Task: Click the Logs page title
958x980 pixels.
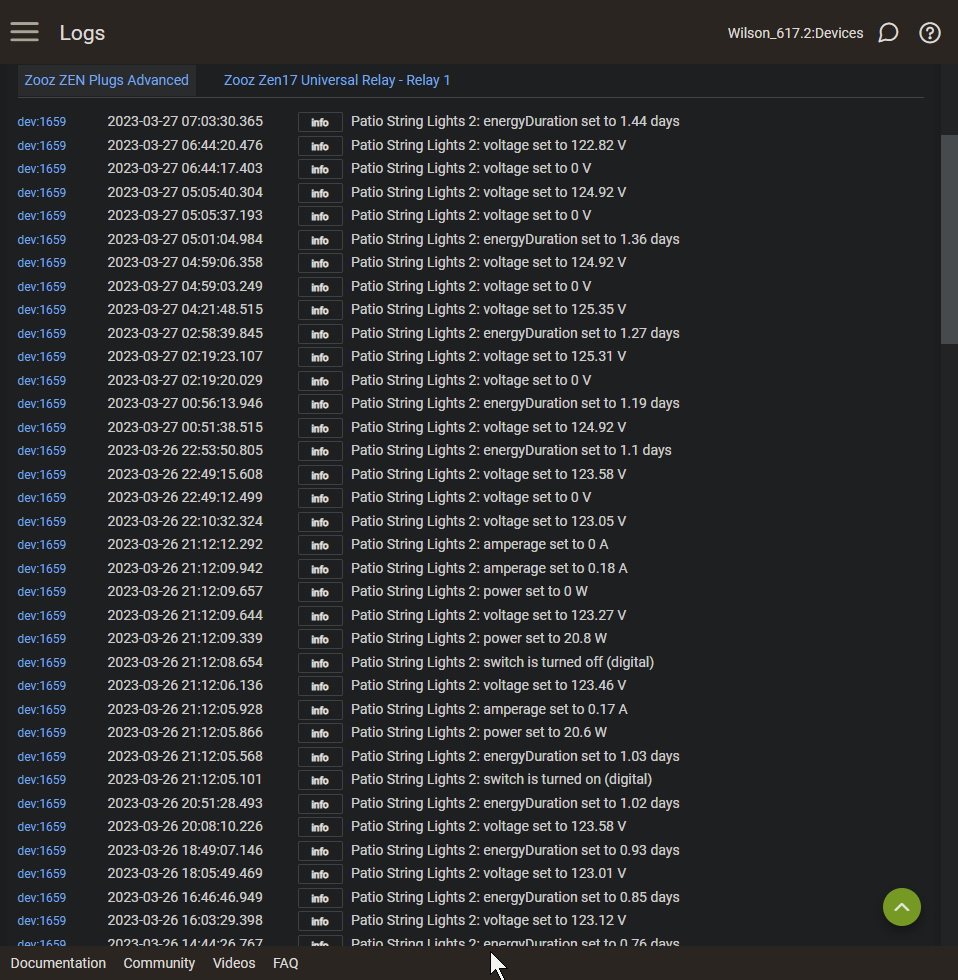Action: pyautogui.click(x=82, y=33)
